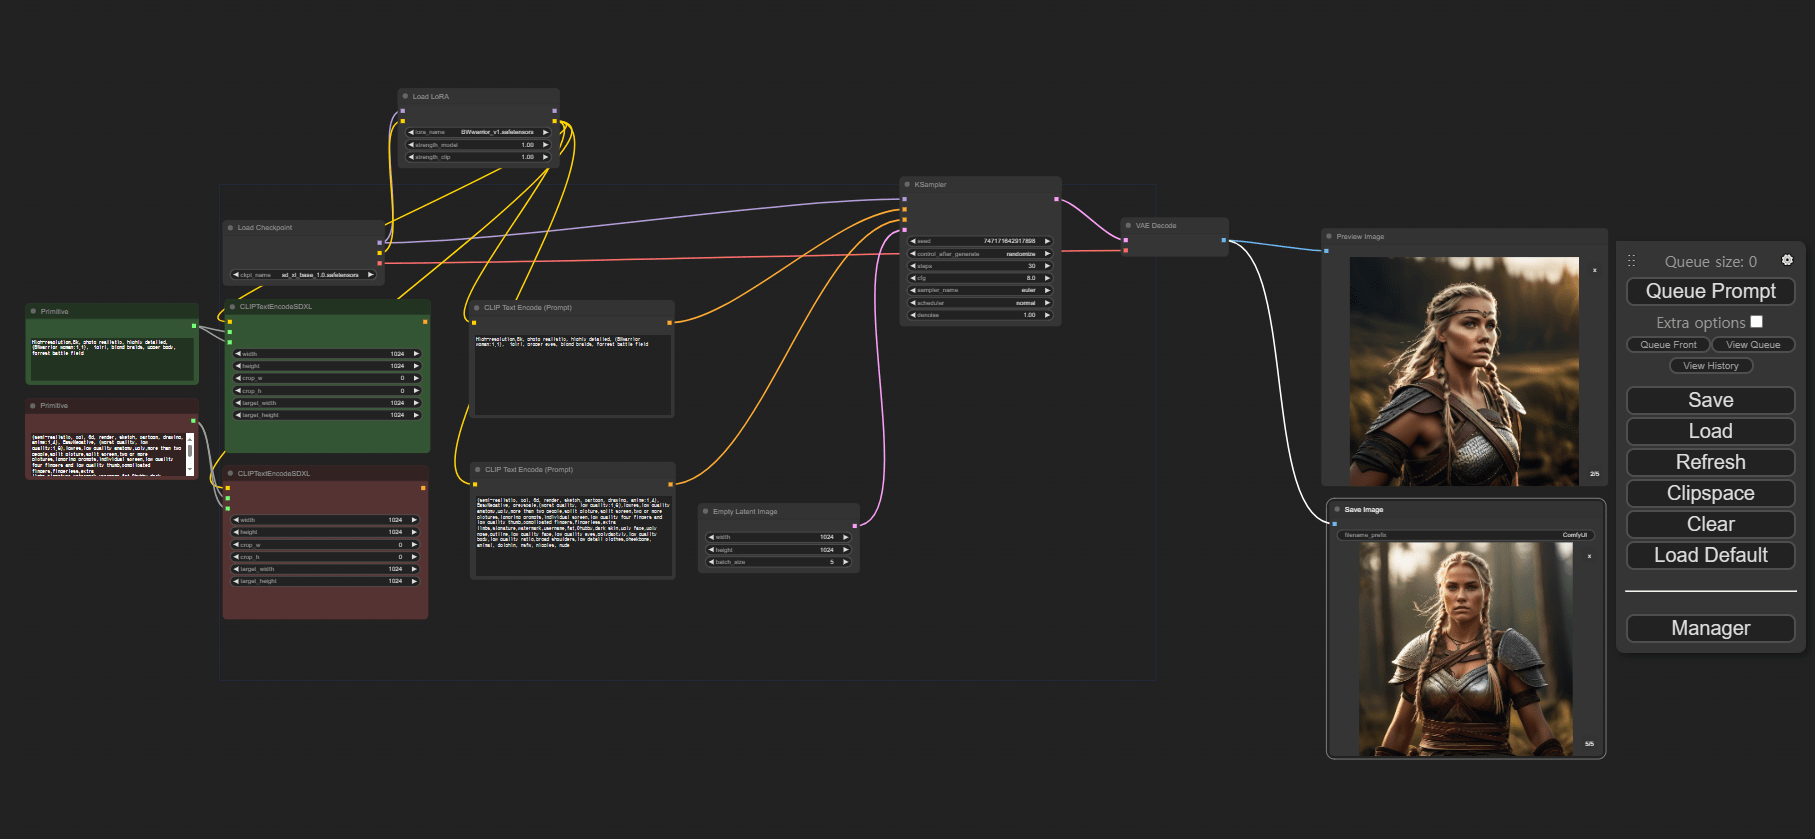This screenshot has width=1815, height=839.
Task: Open the lora_name selector in Load LoRA
Action: click(x=479, y=132)
